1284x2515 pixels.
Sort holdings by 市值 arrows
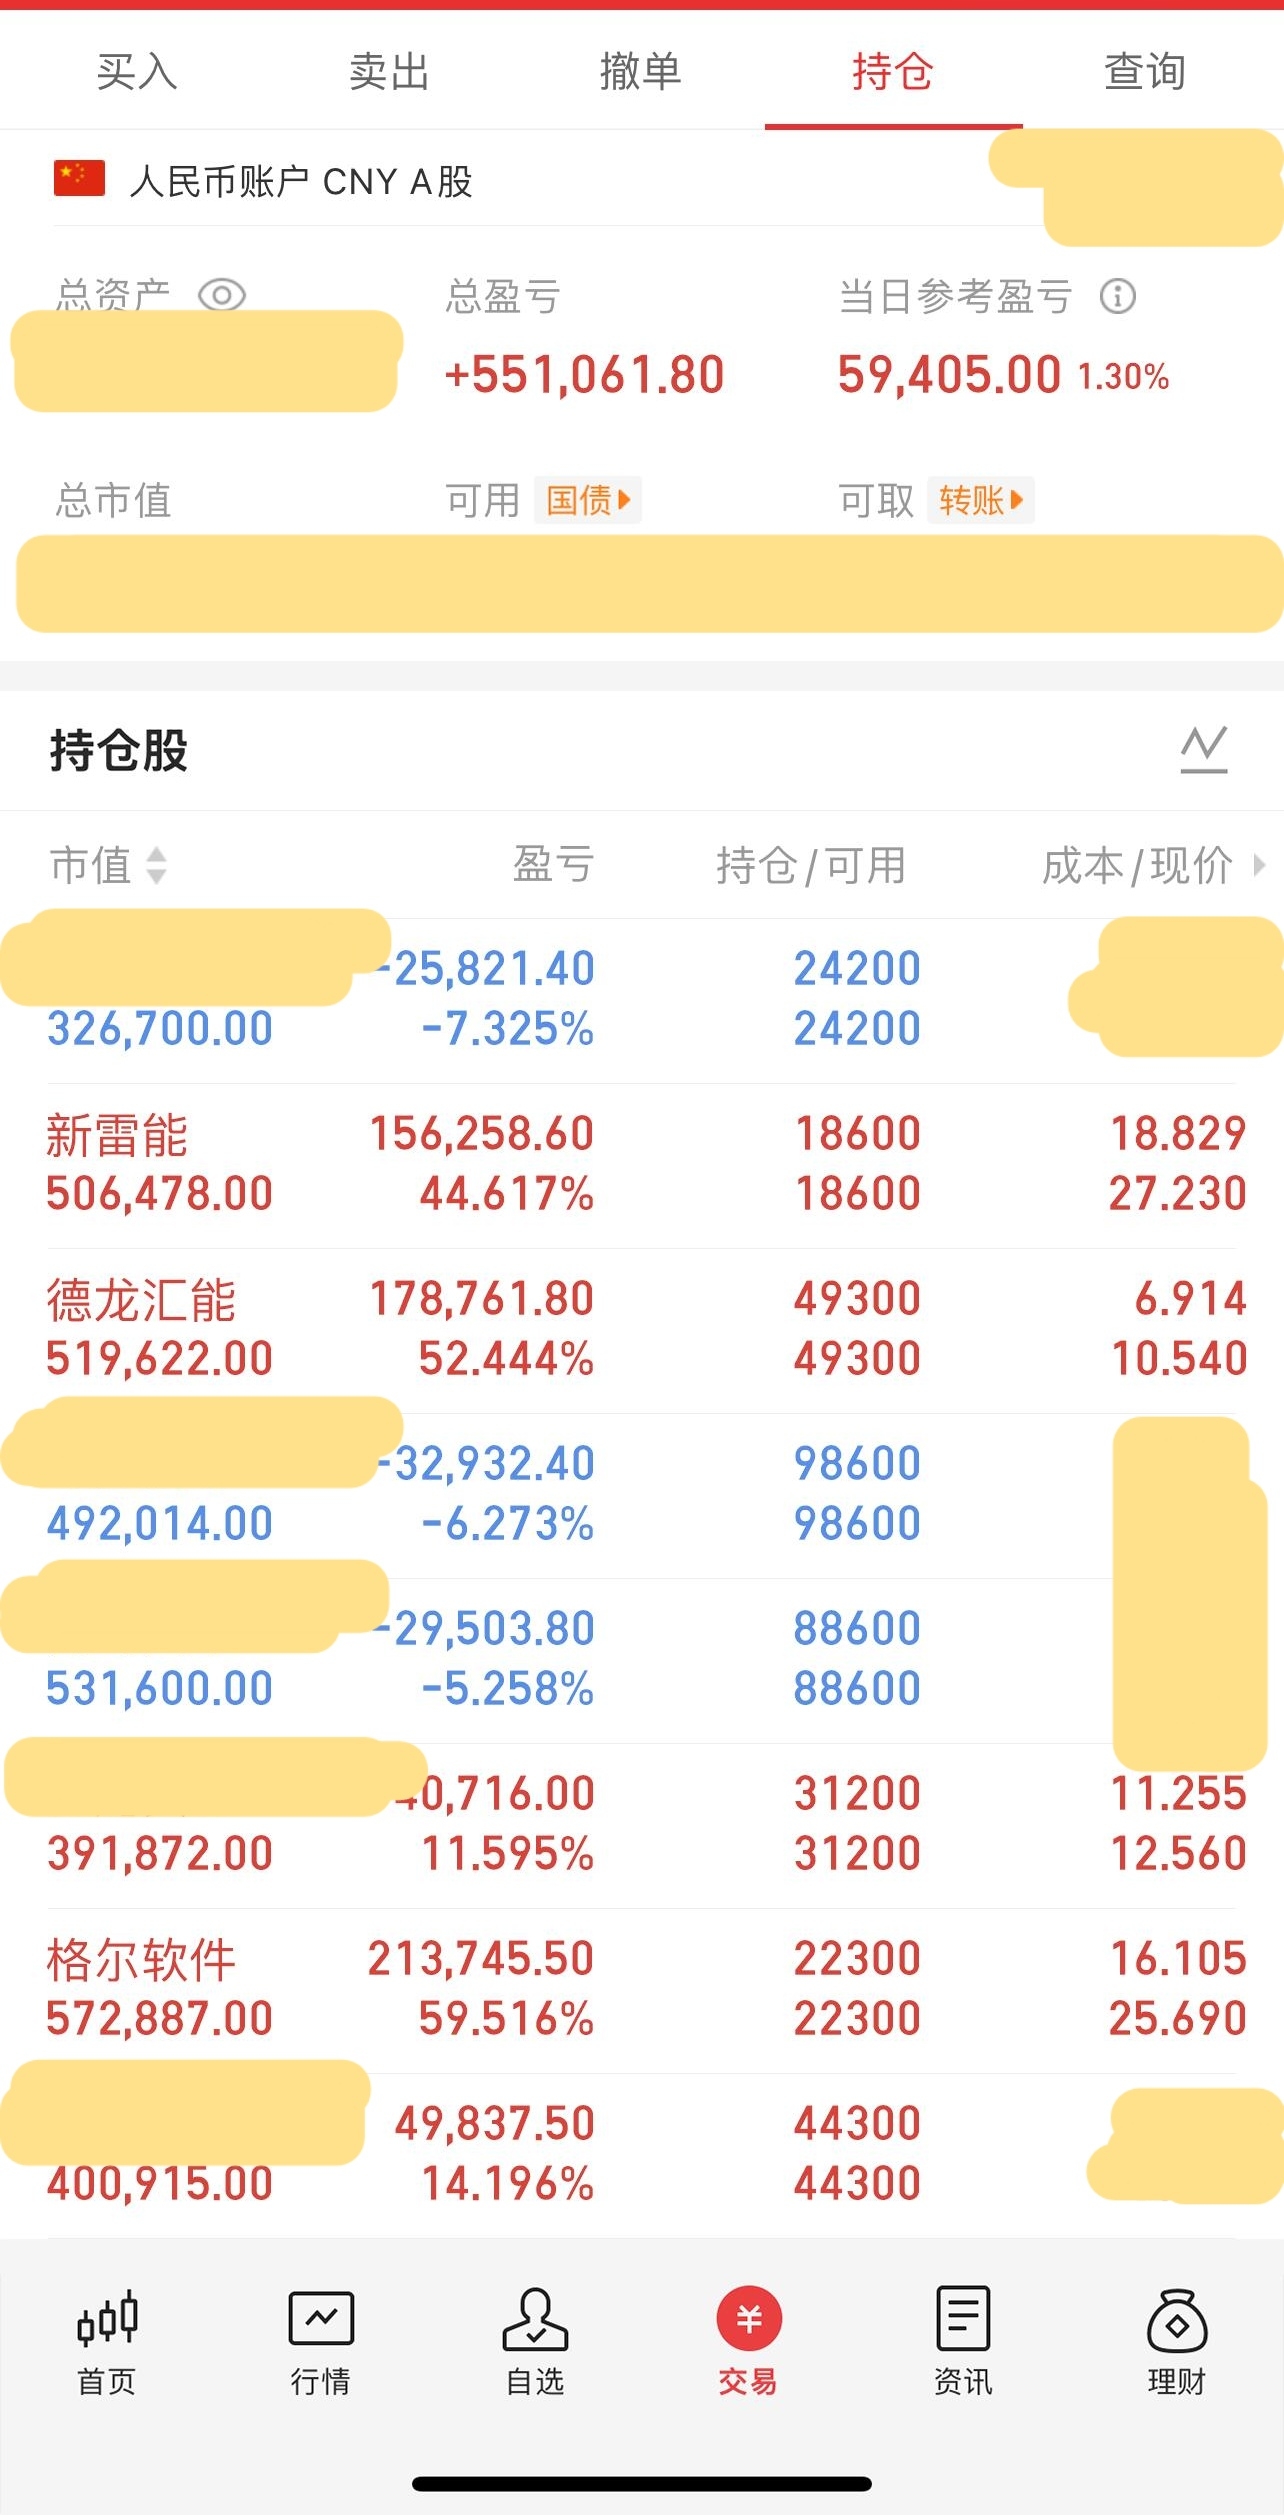click(156, 866)
